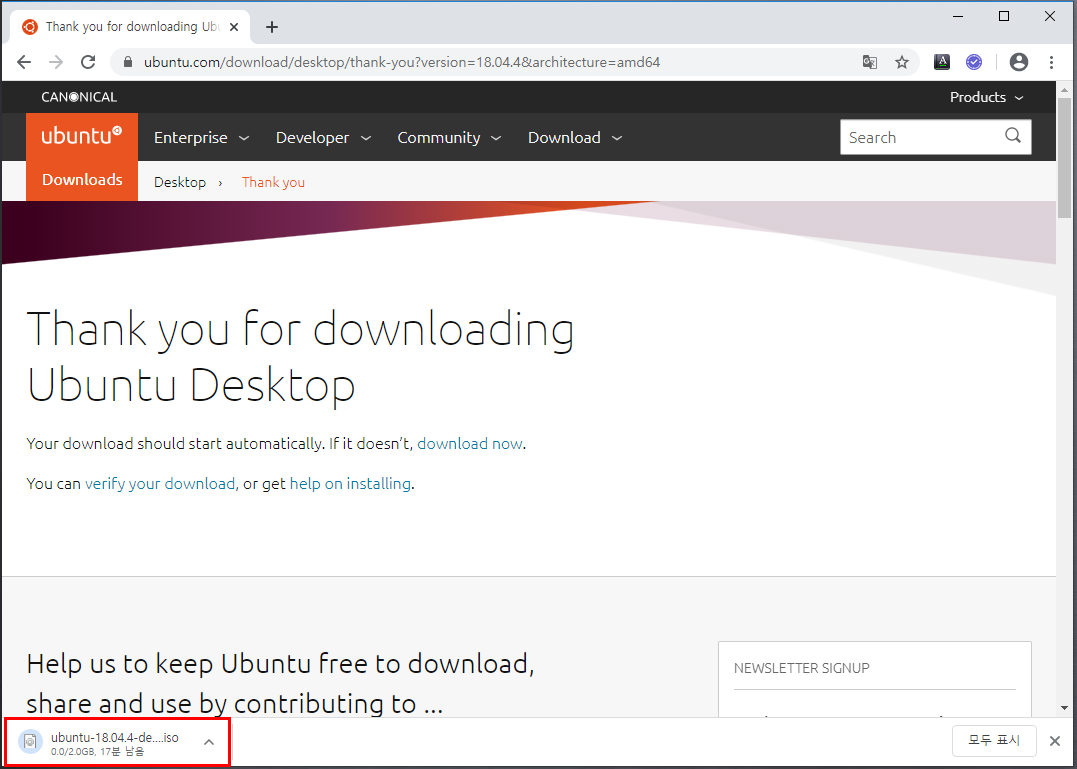The width and height of the screenshot is (1077, 769).
Task: Expand the Products dropdown
Action: pyautogui.click(x=986, y=97)
